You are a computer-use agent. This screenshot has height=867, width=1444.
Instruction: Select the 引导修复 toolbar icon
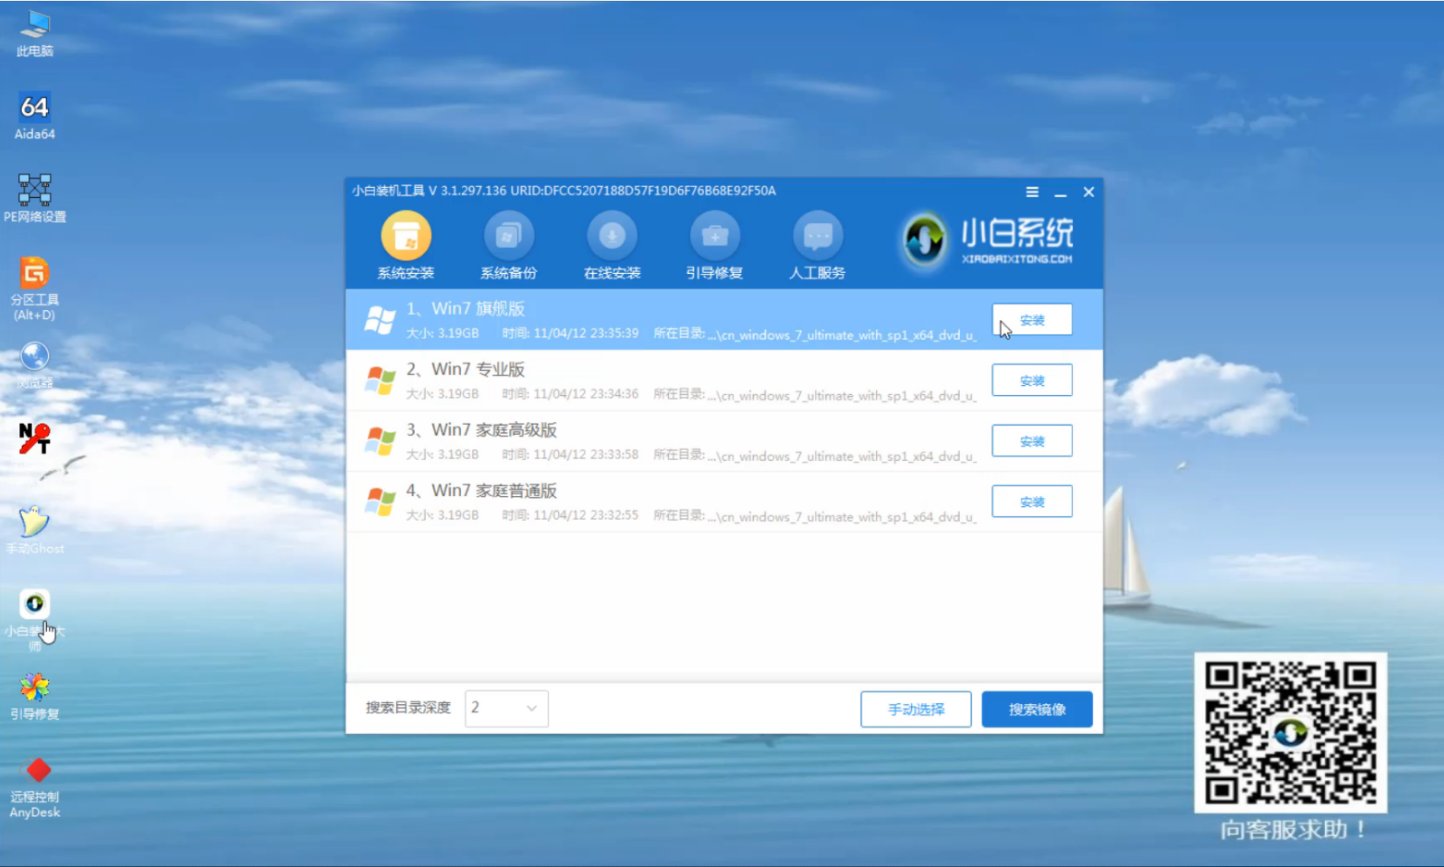point(714,243)
